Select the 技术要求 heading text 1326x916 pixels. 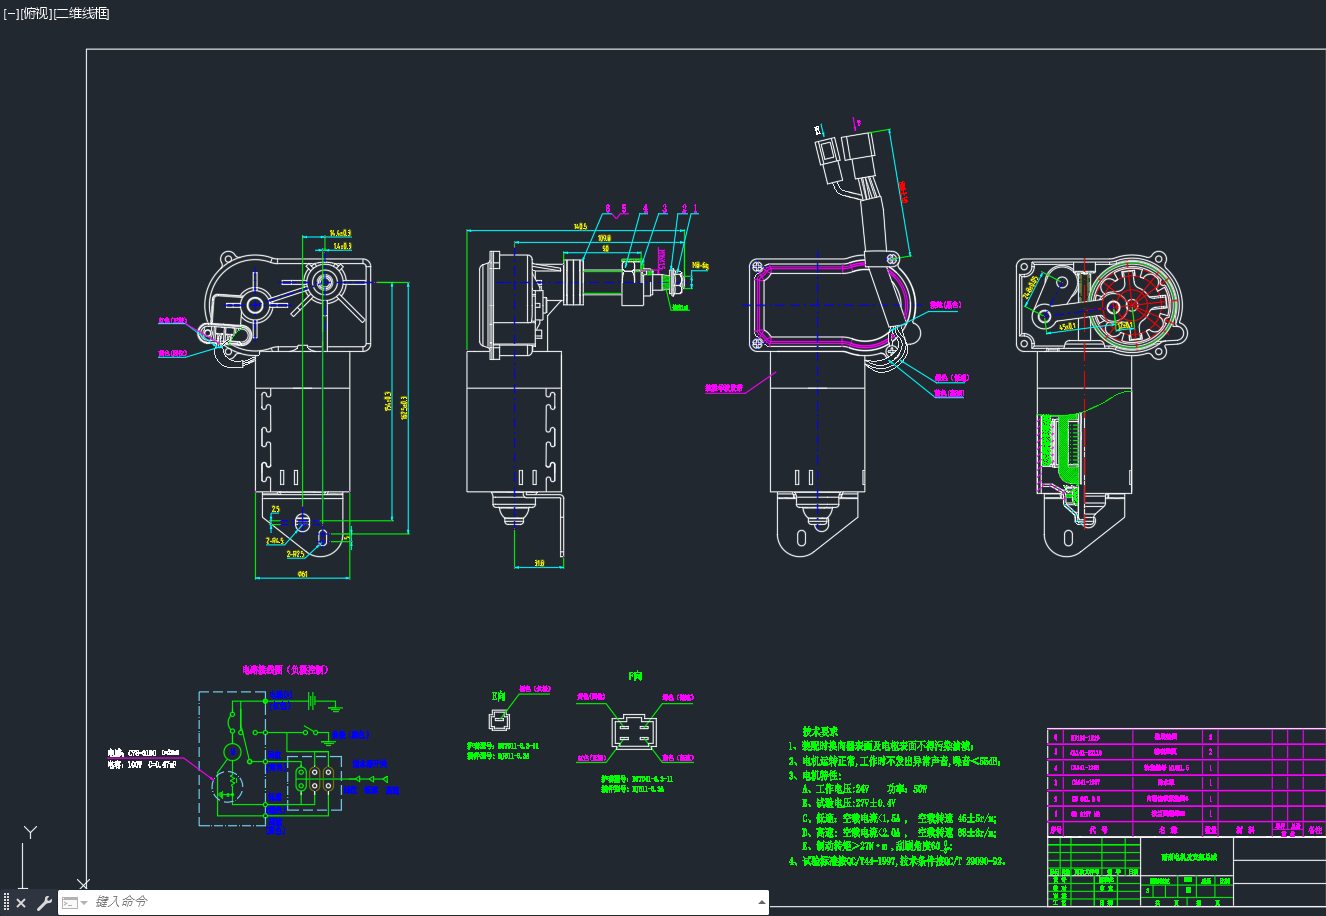pos(820,731)
